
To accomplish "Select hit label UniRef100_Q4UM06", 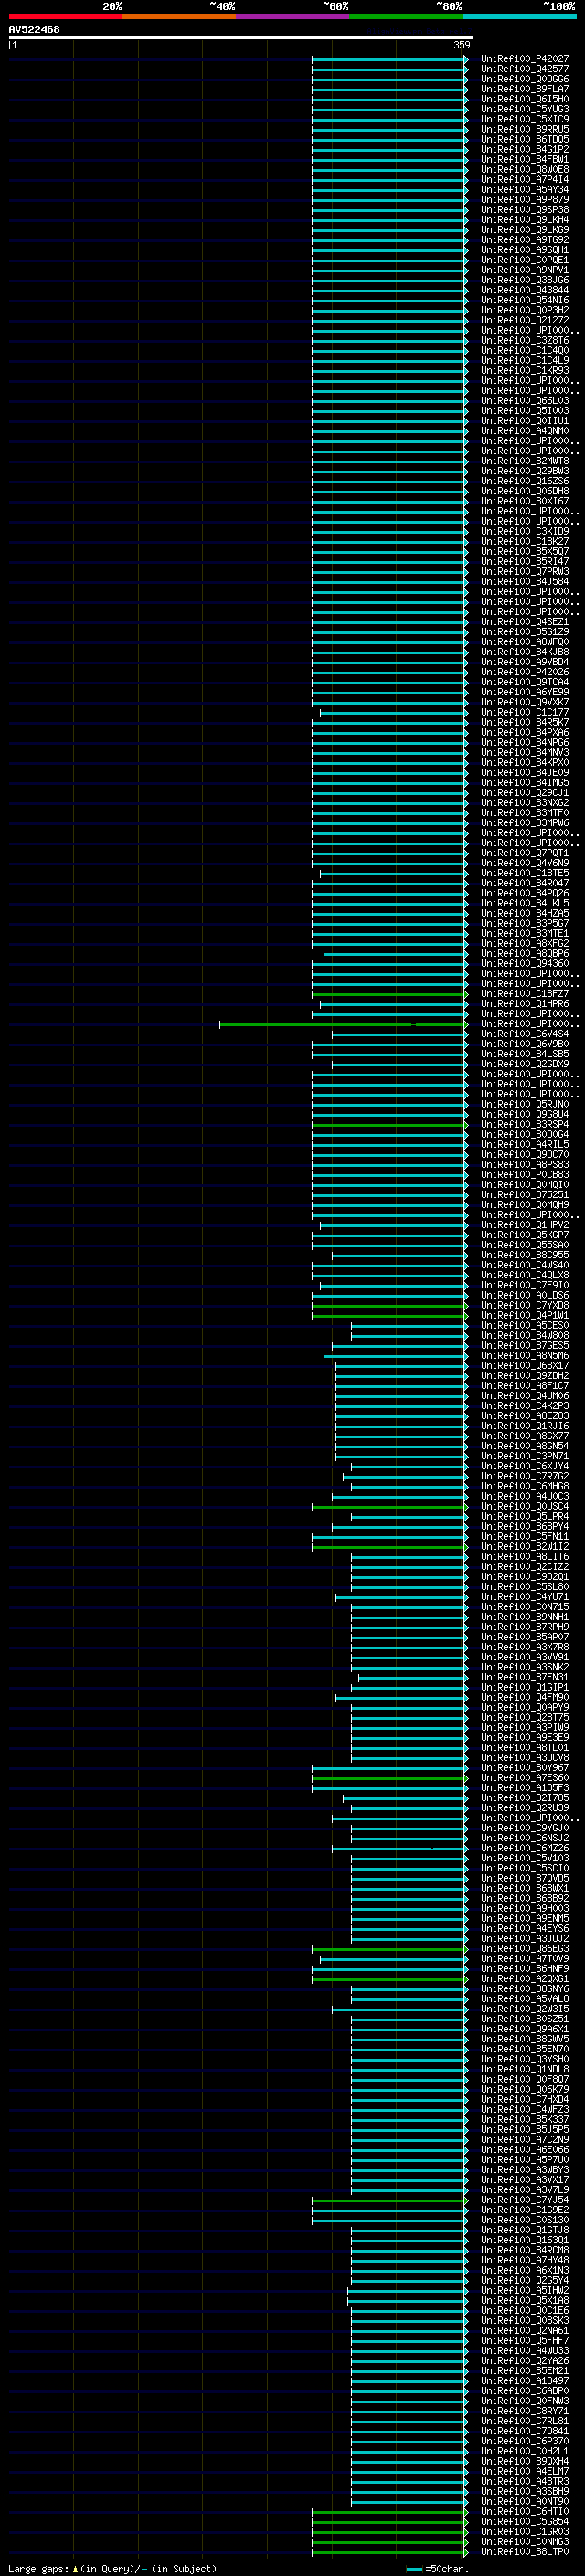I will coord(524,1396).
